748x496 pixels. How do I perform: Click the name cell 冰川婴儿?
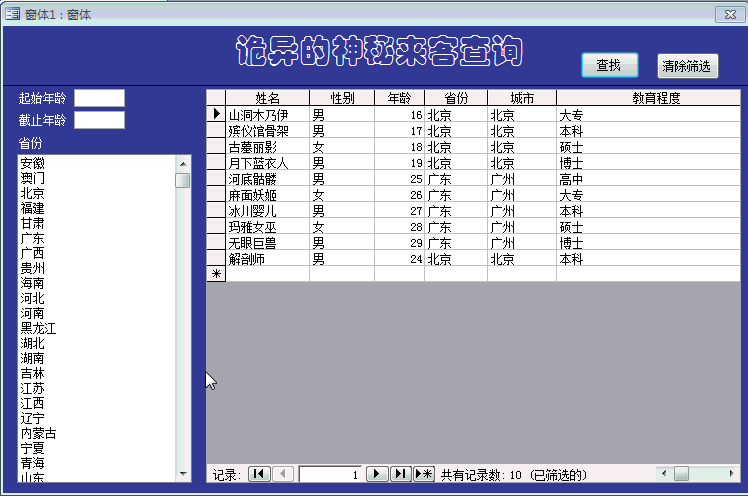click(x=268, y=211)
